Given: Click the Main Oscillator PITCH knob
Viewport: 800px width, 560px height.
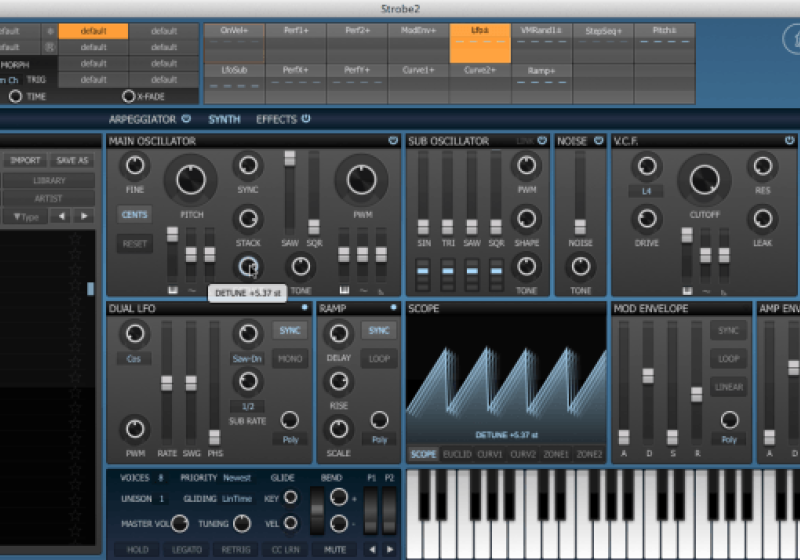Looking at the screenshot, I should point(189,179).
